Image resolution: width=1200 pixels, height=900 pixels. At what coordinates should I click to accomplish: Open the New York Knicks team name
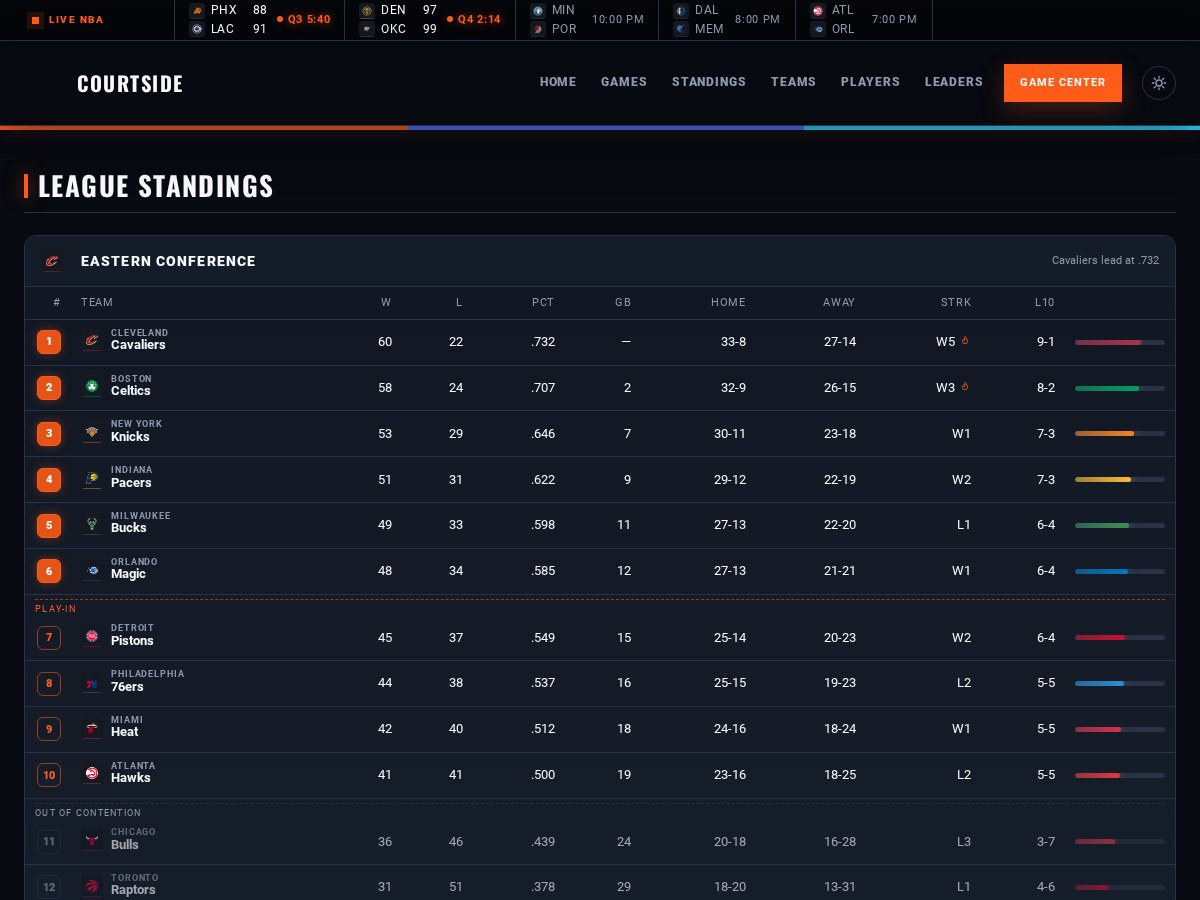pyautogui.click(x=137, y=431)
